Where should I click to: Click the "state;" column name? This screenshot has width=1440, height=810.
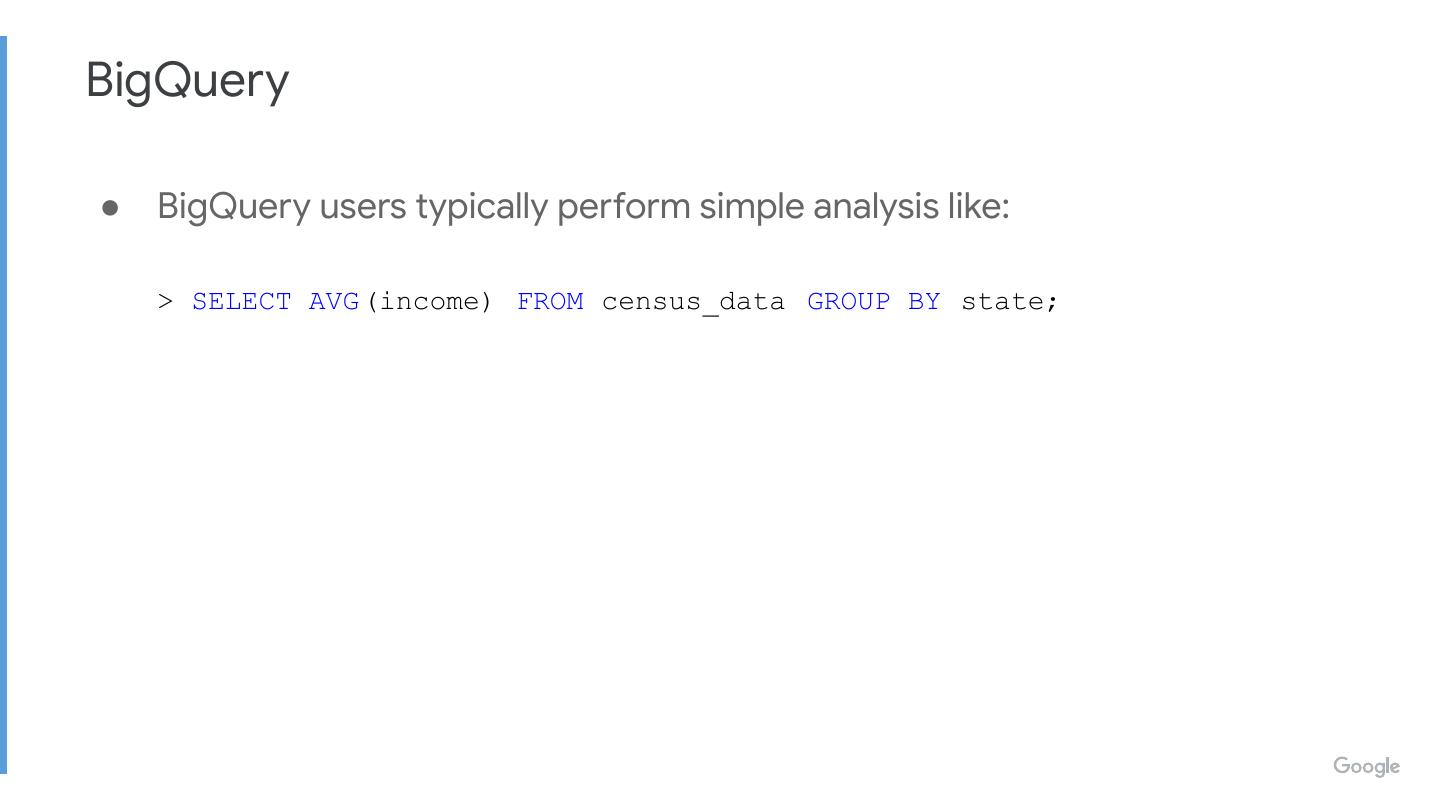[x=1009, y=301]
